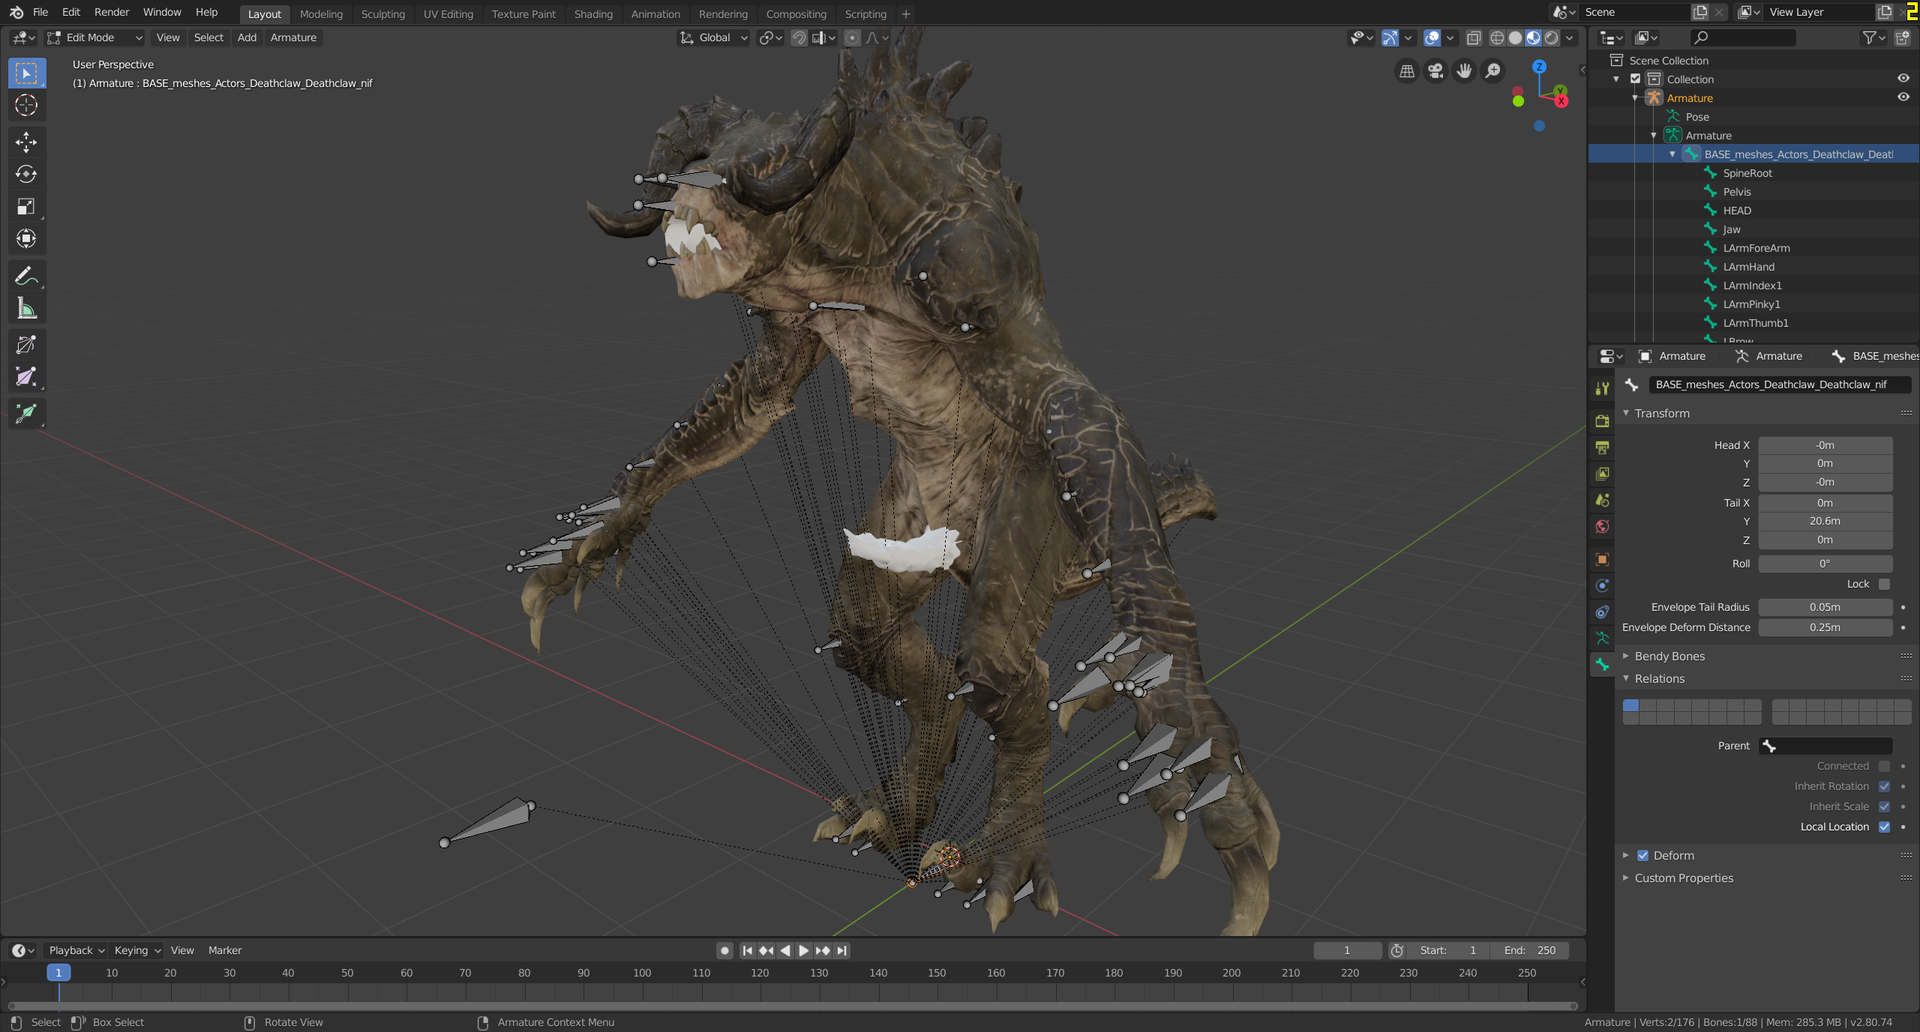
Task: Select the Transform tool
Action: (27, 239)
